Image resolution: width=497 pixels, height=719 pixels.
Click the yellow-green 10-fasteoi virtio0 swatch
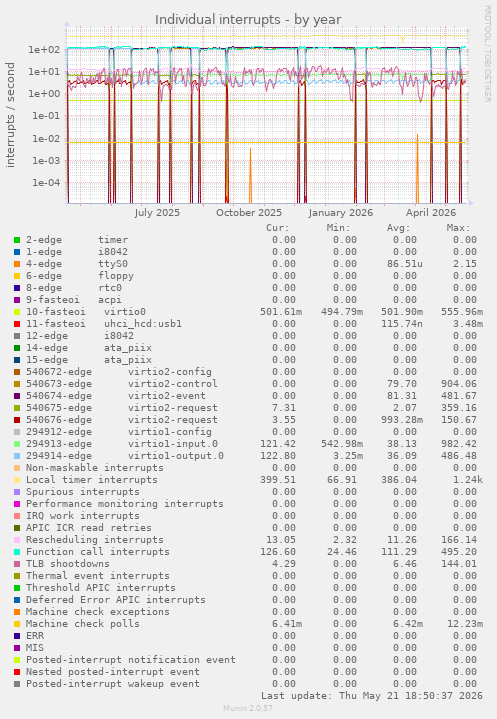(17, 312)
